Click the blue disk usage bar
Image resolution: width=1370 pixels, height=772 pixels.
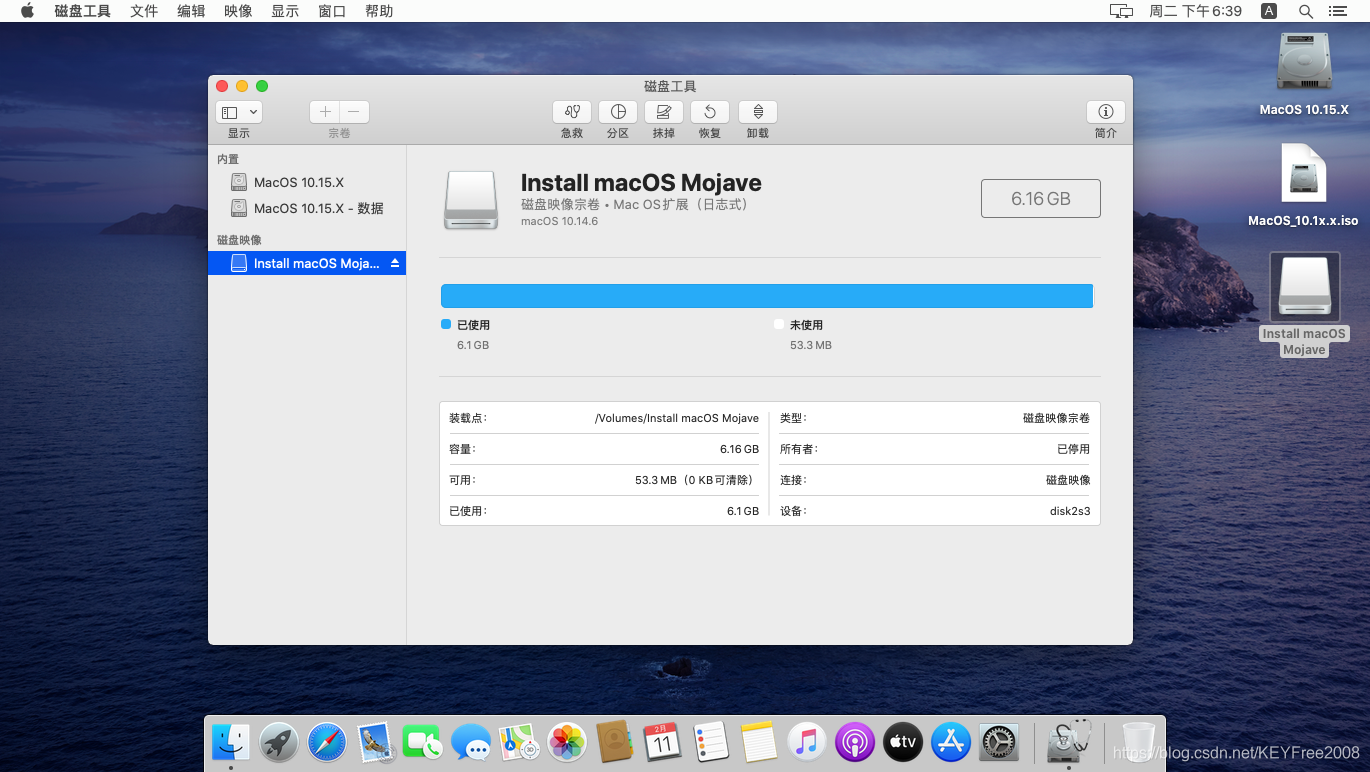click(767, 296)
